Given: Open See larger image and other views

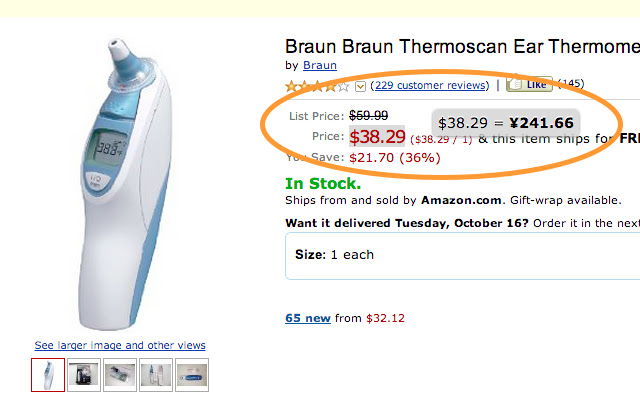Looking at the screenshot, I should pos(120,345).
